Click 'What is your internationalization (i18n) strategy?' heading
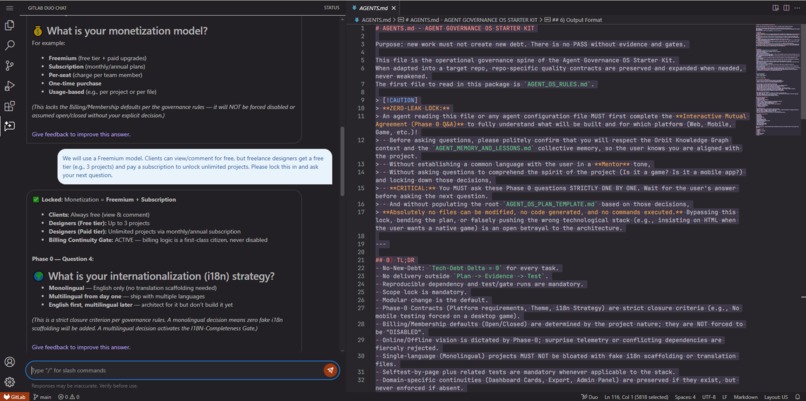Screen dimensions: 806x401 pos(161,277)
